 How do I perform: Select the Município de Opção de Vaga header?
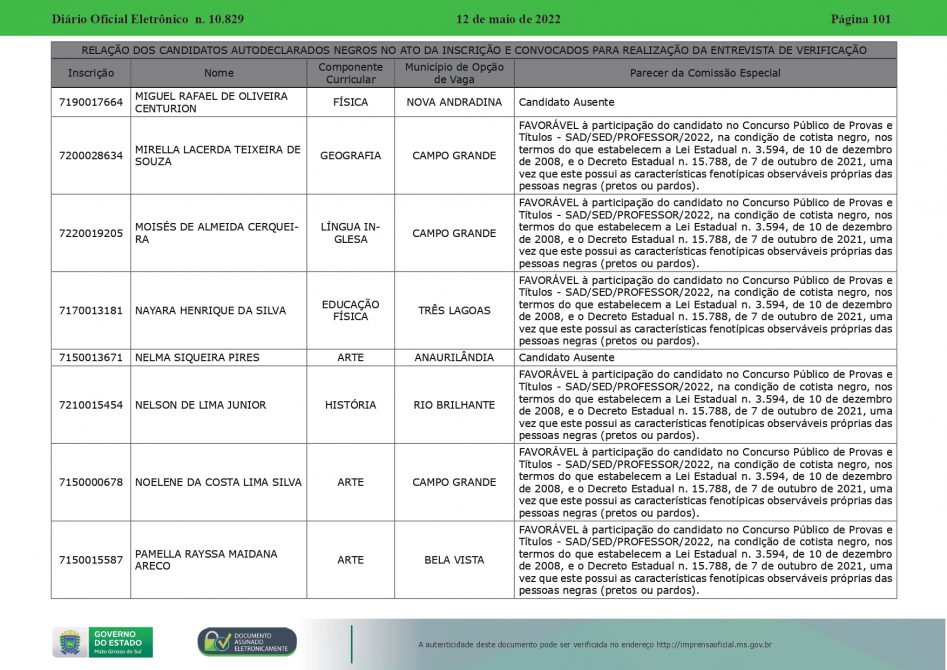454,73
